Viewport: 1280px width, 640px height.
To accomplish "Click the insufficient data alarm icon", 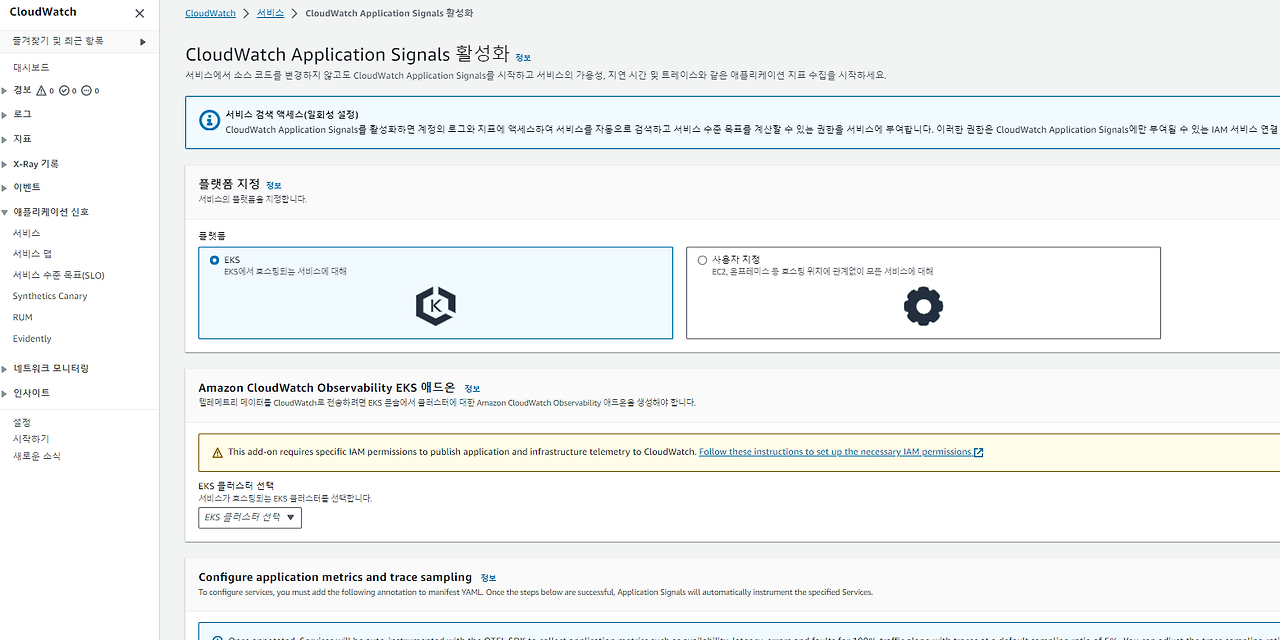I will click(86, 90).
